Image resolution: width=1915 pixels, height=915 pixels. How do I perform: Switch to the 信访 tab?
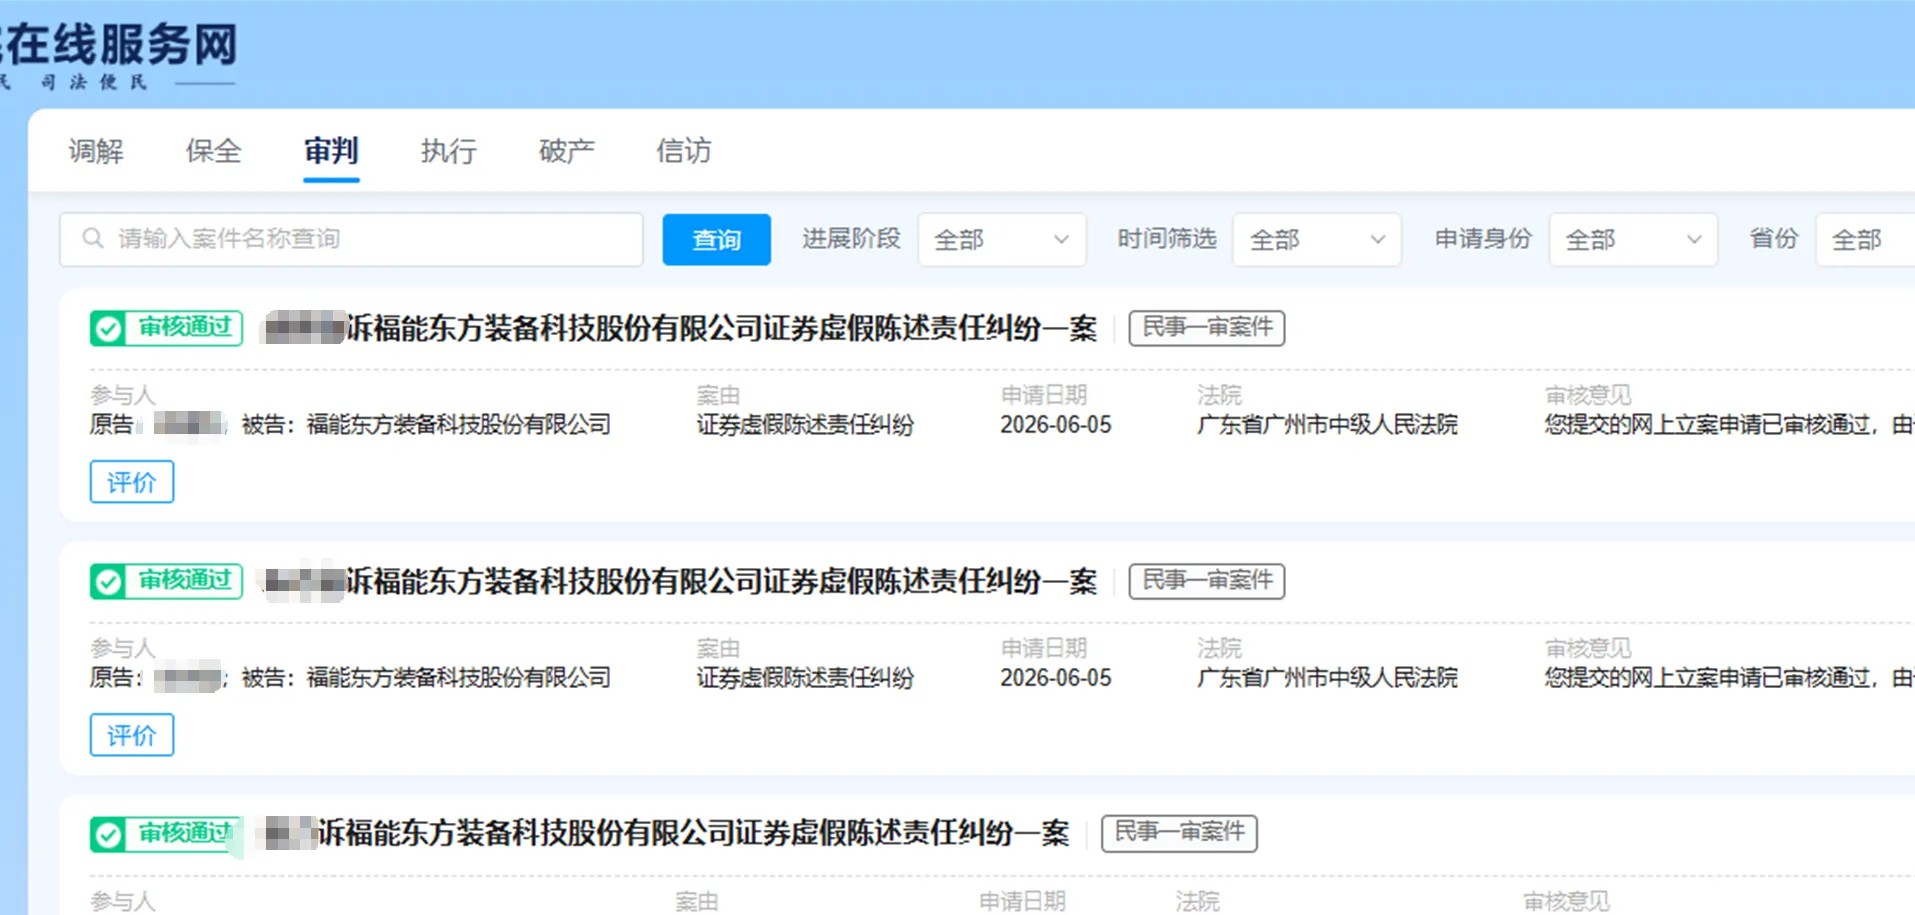[684, 151]
